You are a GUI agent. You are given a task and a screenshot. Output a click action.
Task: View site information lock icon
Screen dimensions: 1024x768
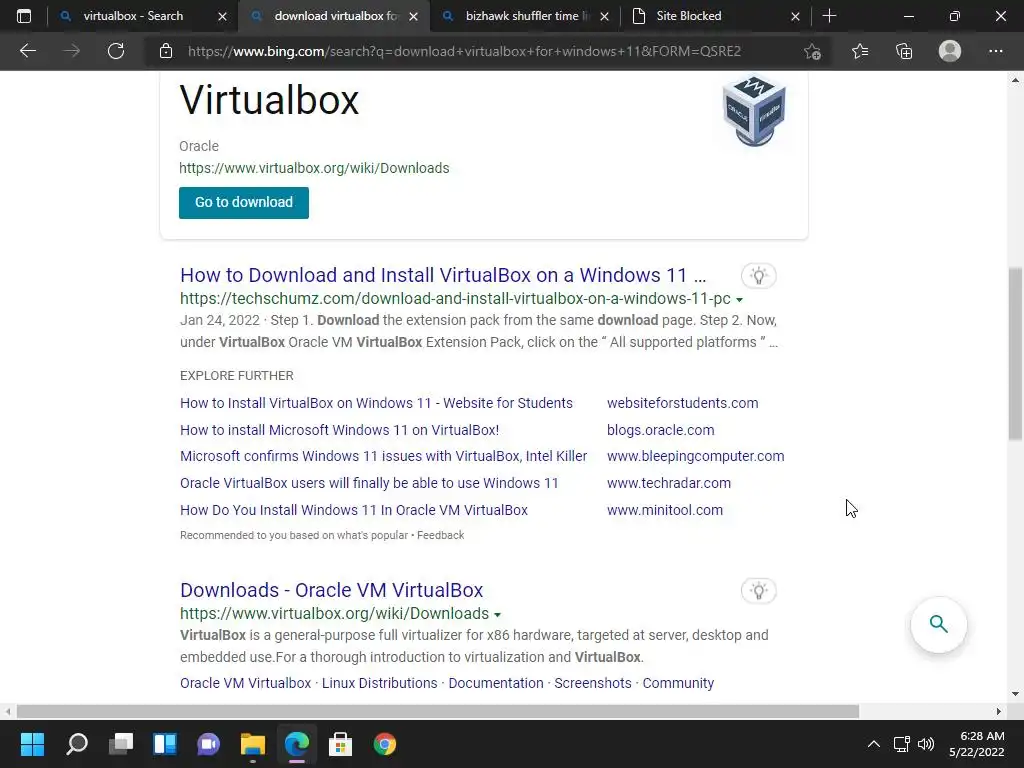pos(166,51)
